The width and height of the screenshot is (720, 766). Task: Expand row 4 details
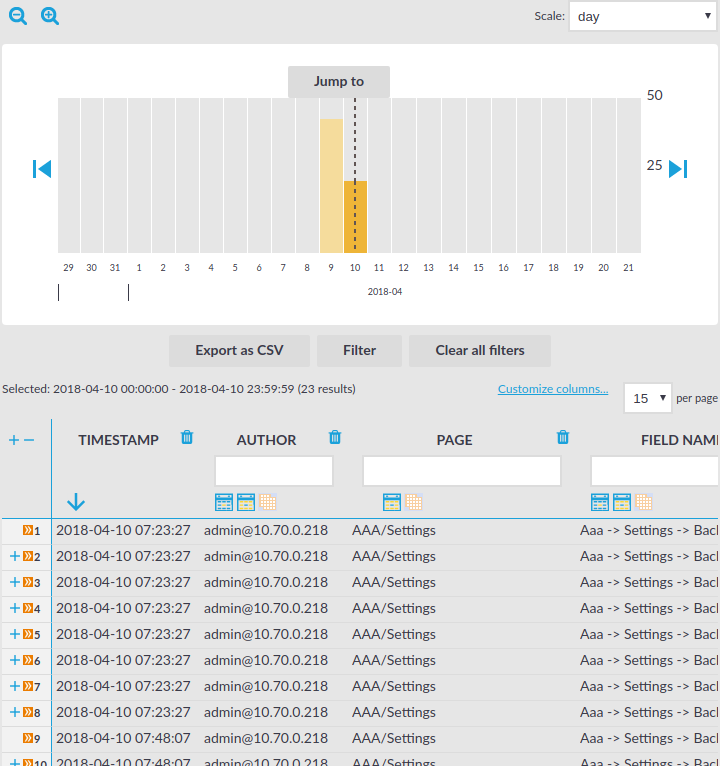coord(15,608)
